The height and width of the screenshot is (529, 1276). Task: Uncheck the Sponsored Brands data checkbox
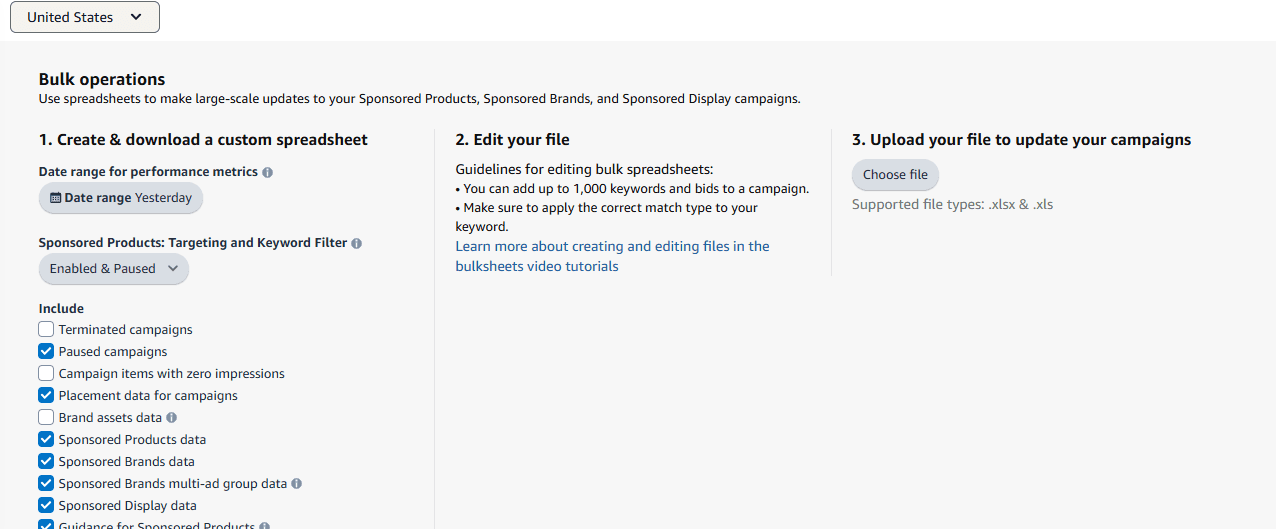tap(46, 461)
